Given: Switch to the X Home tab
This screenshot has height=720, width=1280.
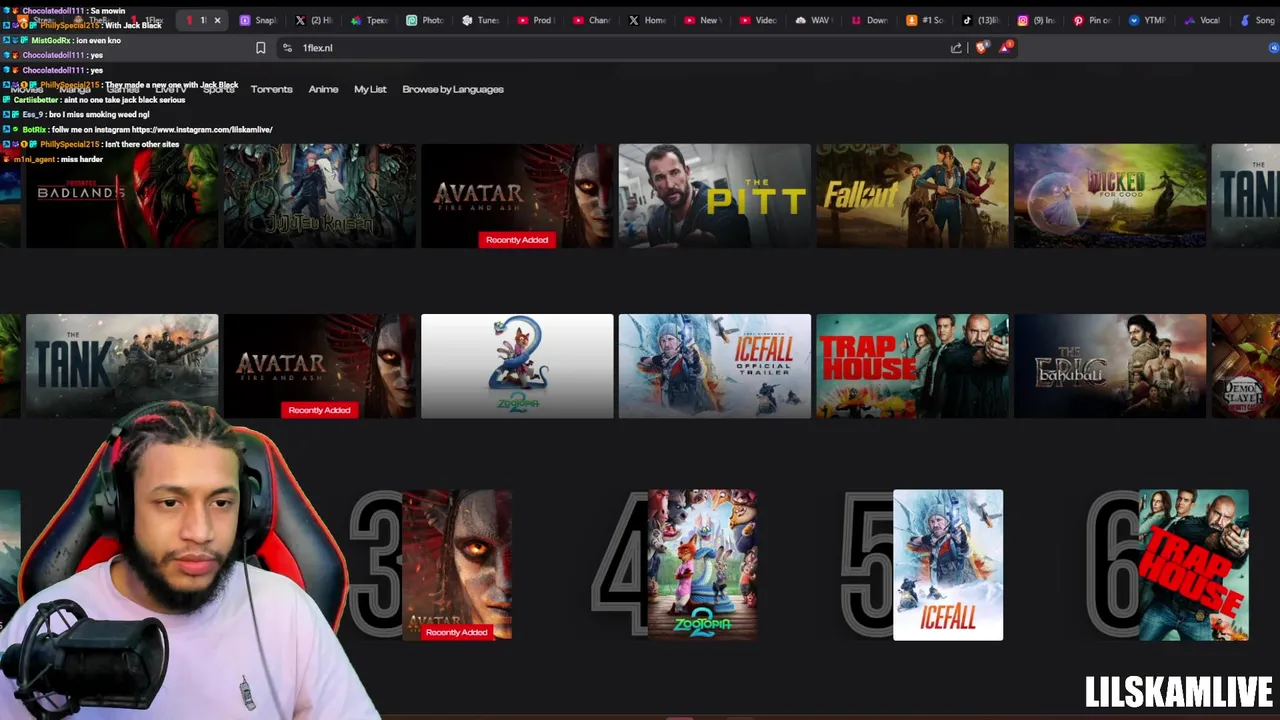Looking at the screenshot, I should pyautogui.click(x=647, y=20).
